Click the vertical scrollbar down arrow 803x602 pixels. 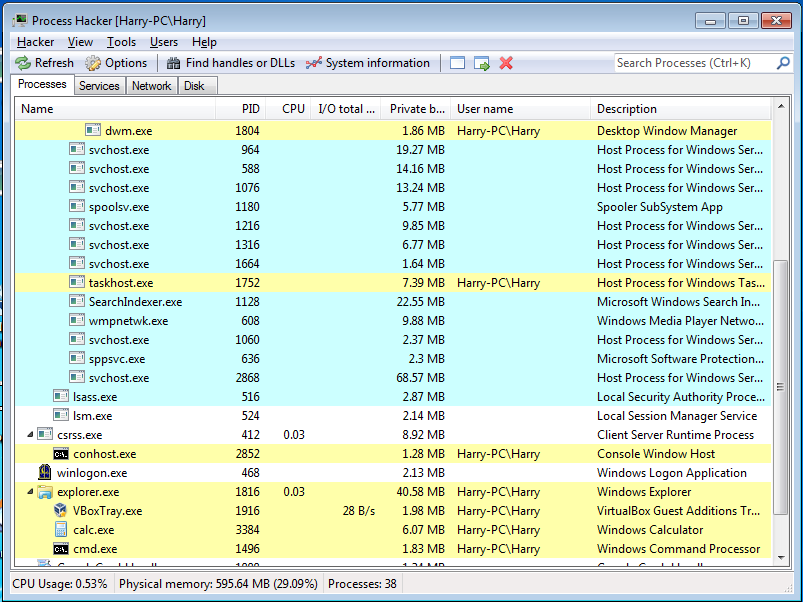tap(780, 558)
